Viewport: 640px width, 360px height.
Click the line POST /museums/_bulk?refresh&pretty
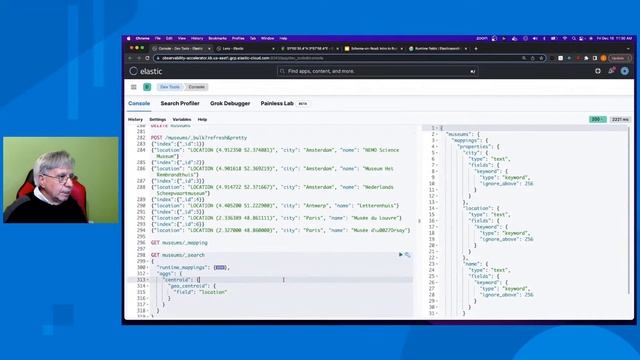[x=199, y=138]
